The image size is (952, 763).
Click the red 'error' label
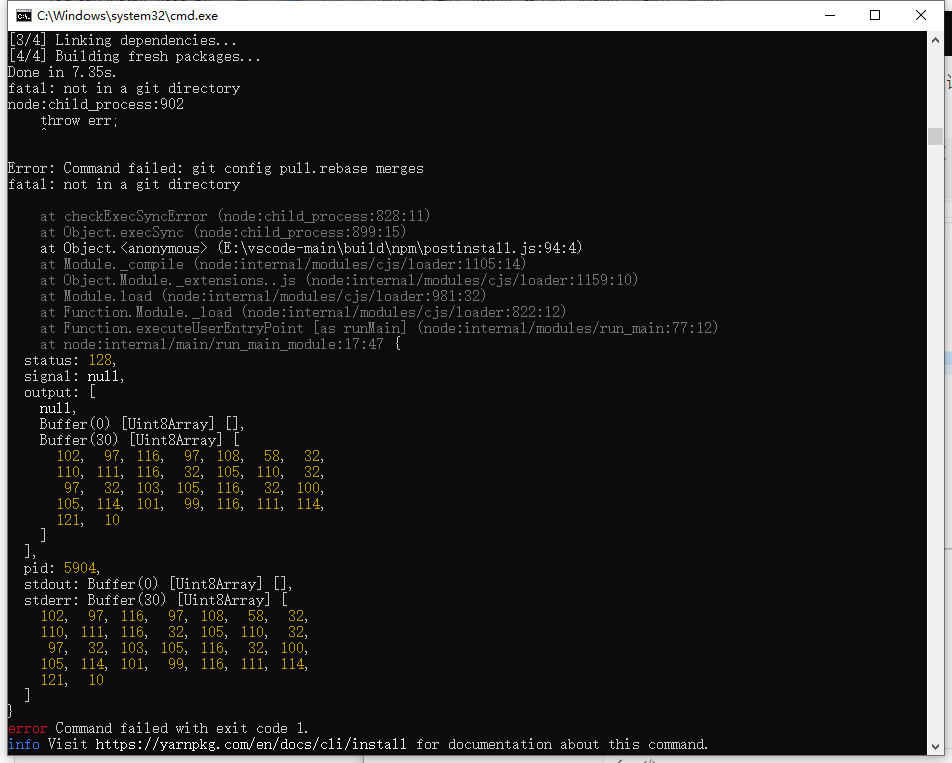point(27,728)
